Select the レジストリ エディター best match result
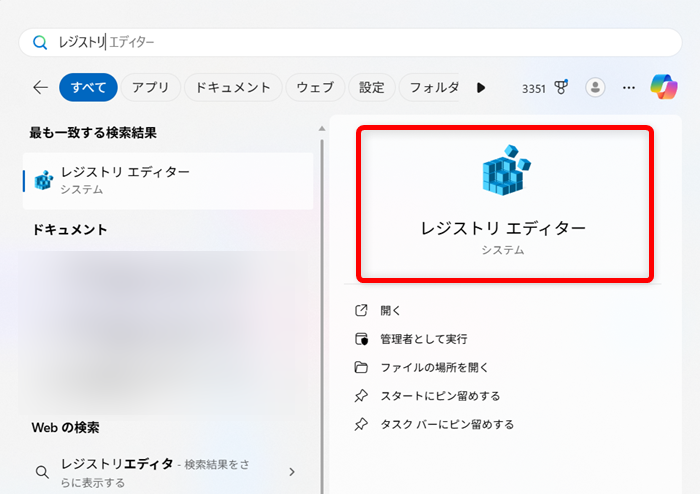 tap(168, 181)
